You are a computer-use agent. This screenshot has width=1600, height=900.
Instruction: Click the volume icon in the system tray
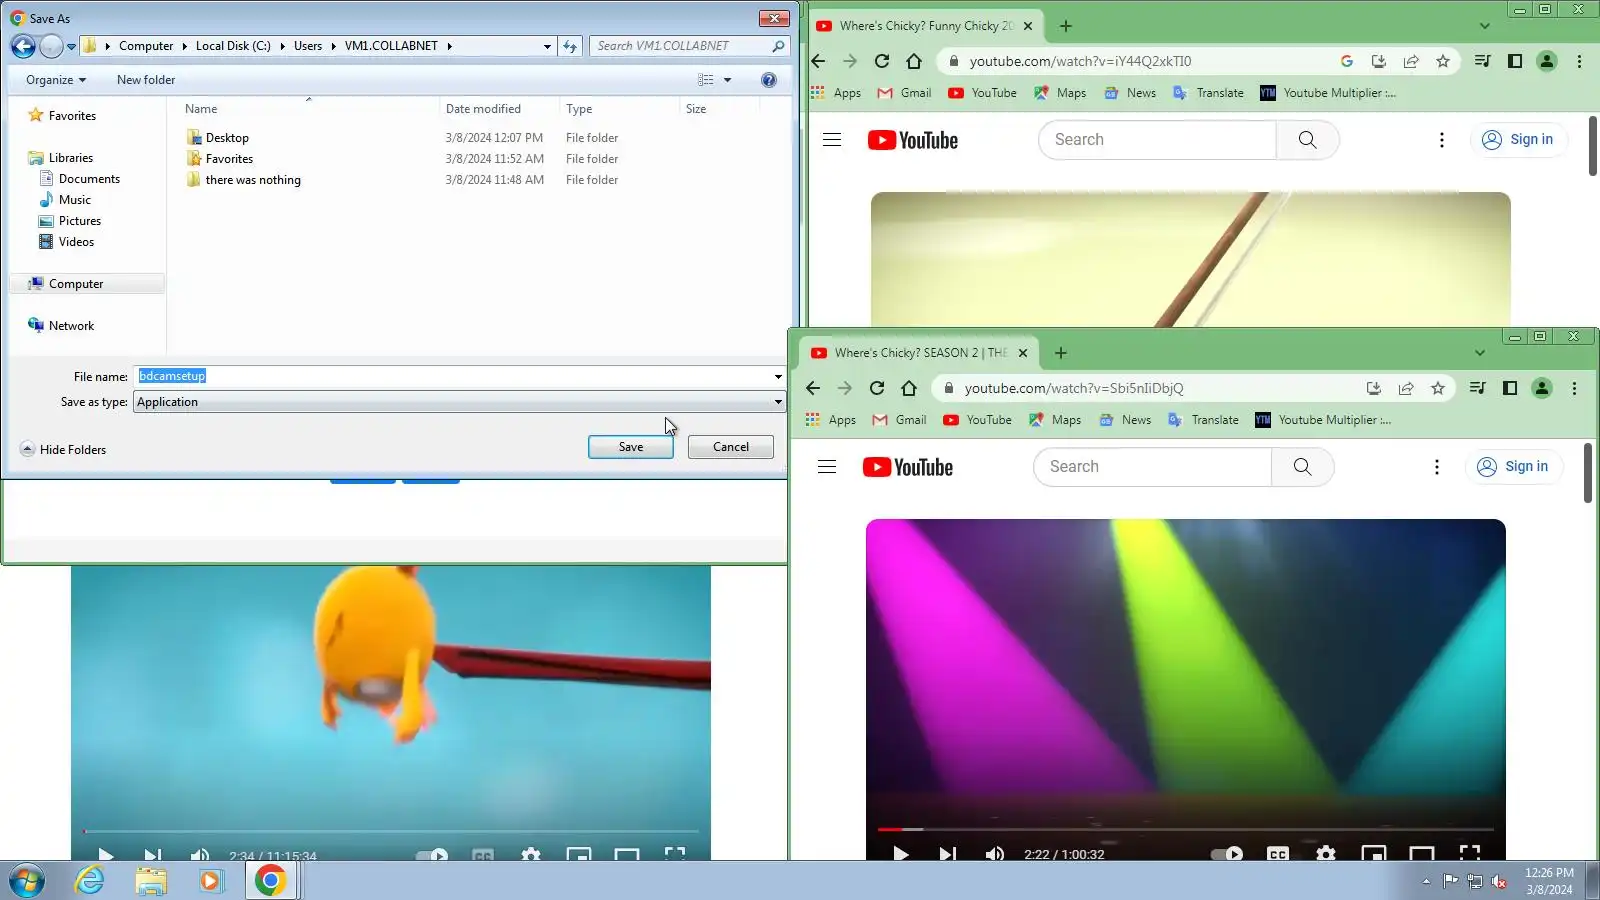1499,881
